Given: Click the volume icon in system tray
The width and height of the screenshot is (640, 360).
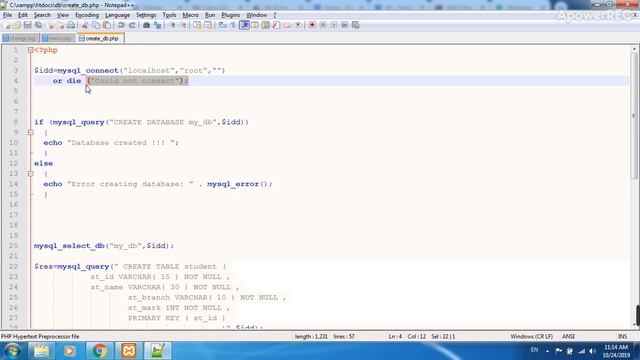Looking at the screenshot, I should click(x=593, y=351).
